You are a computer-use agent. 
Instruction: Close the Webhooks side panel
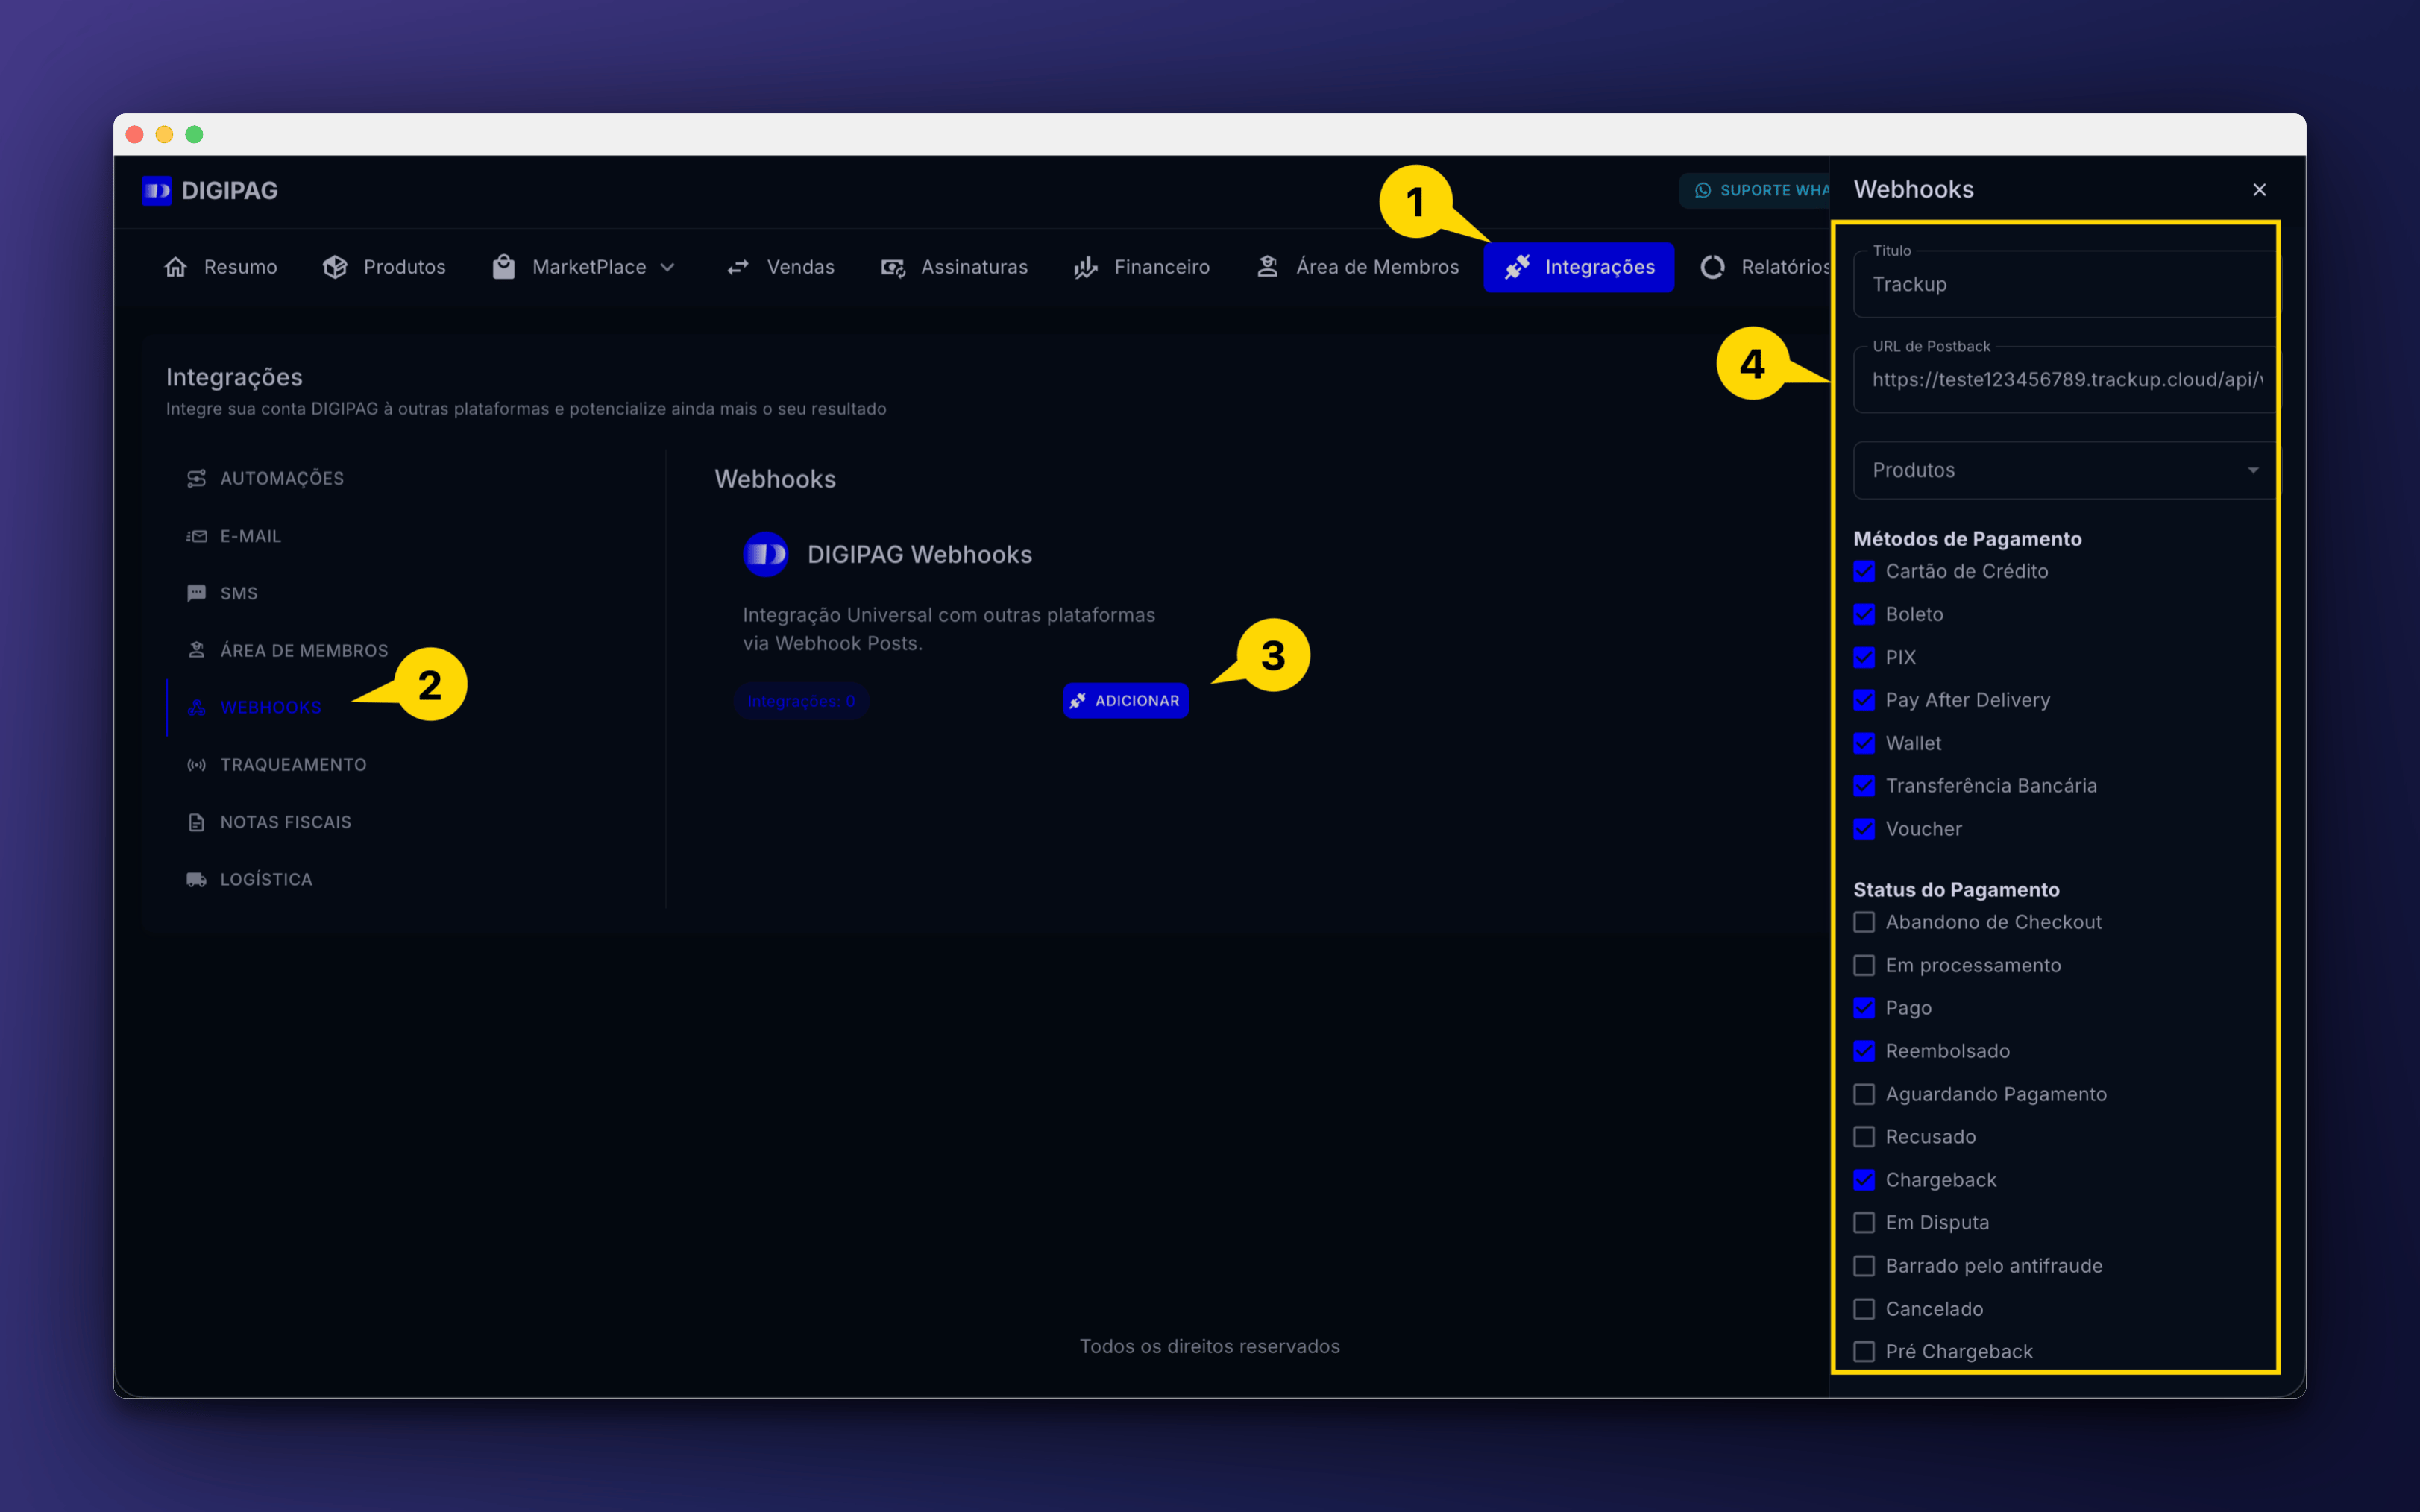tap(2259, 190)
